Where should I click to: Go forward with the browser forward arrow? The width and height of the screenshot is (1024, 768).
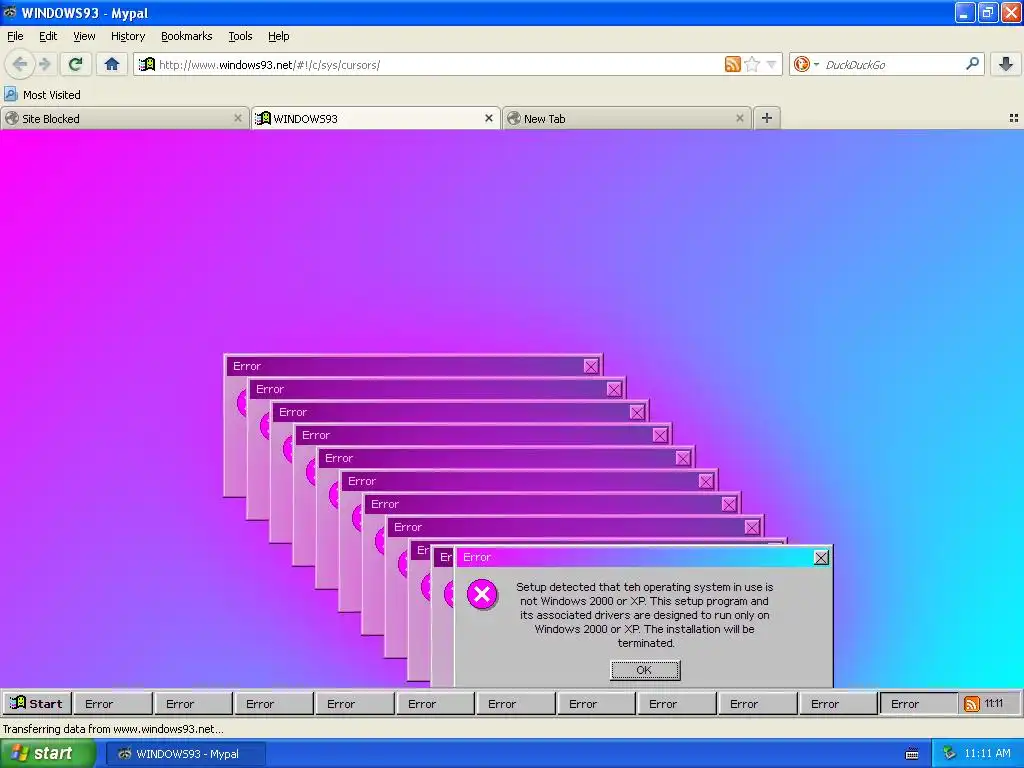click(x=45, y=64)
